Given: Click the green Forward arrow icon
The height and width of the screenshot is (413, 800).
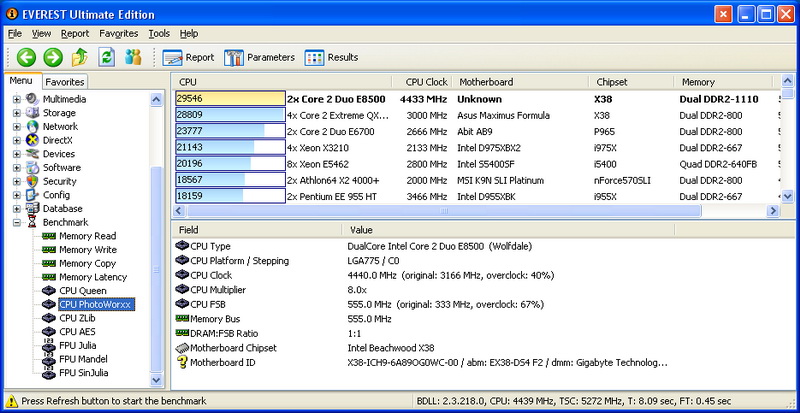Looking at the screenshot, I should (53, 57).
